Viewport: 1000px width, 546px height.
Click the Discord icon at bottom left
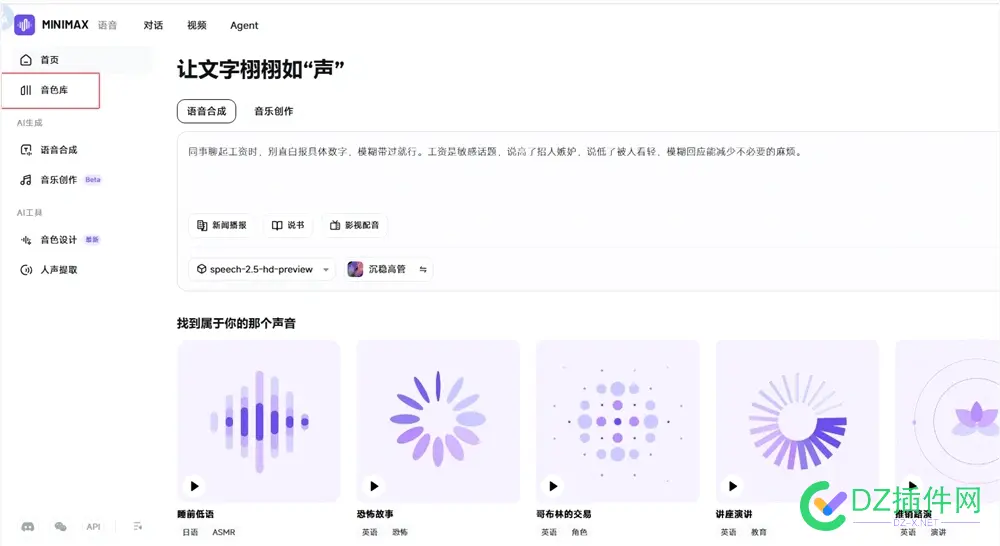click(27, 527)
